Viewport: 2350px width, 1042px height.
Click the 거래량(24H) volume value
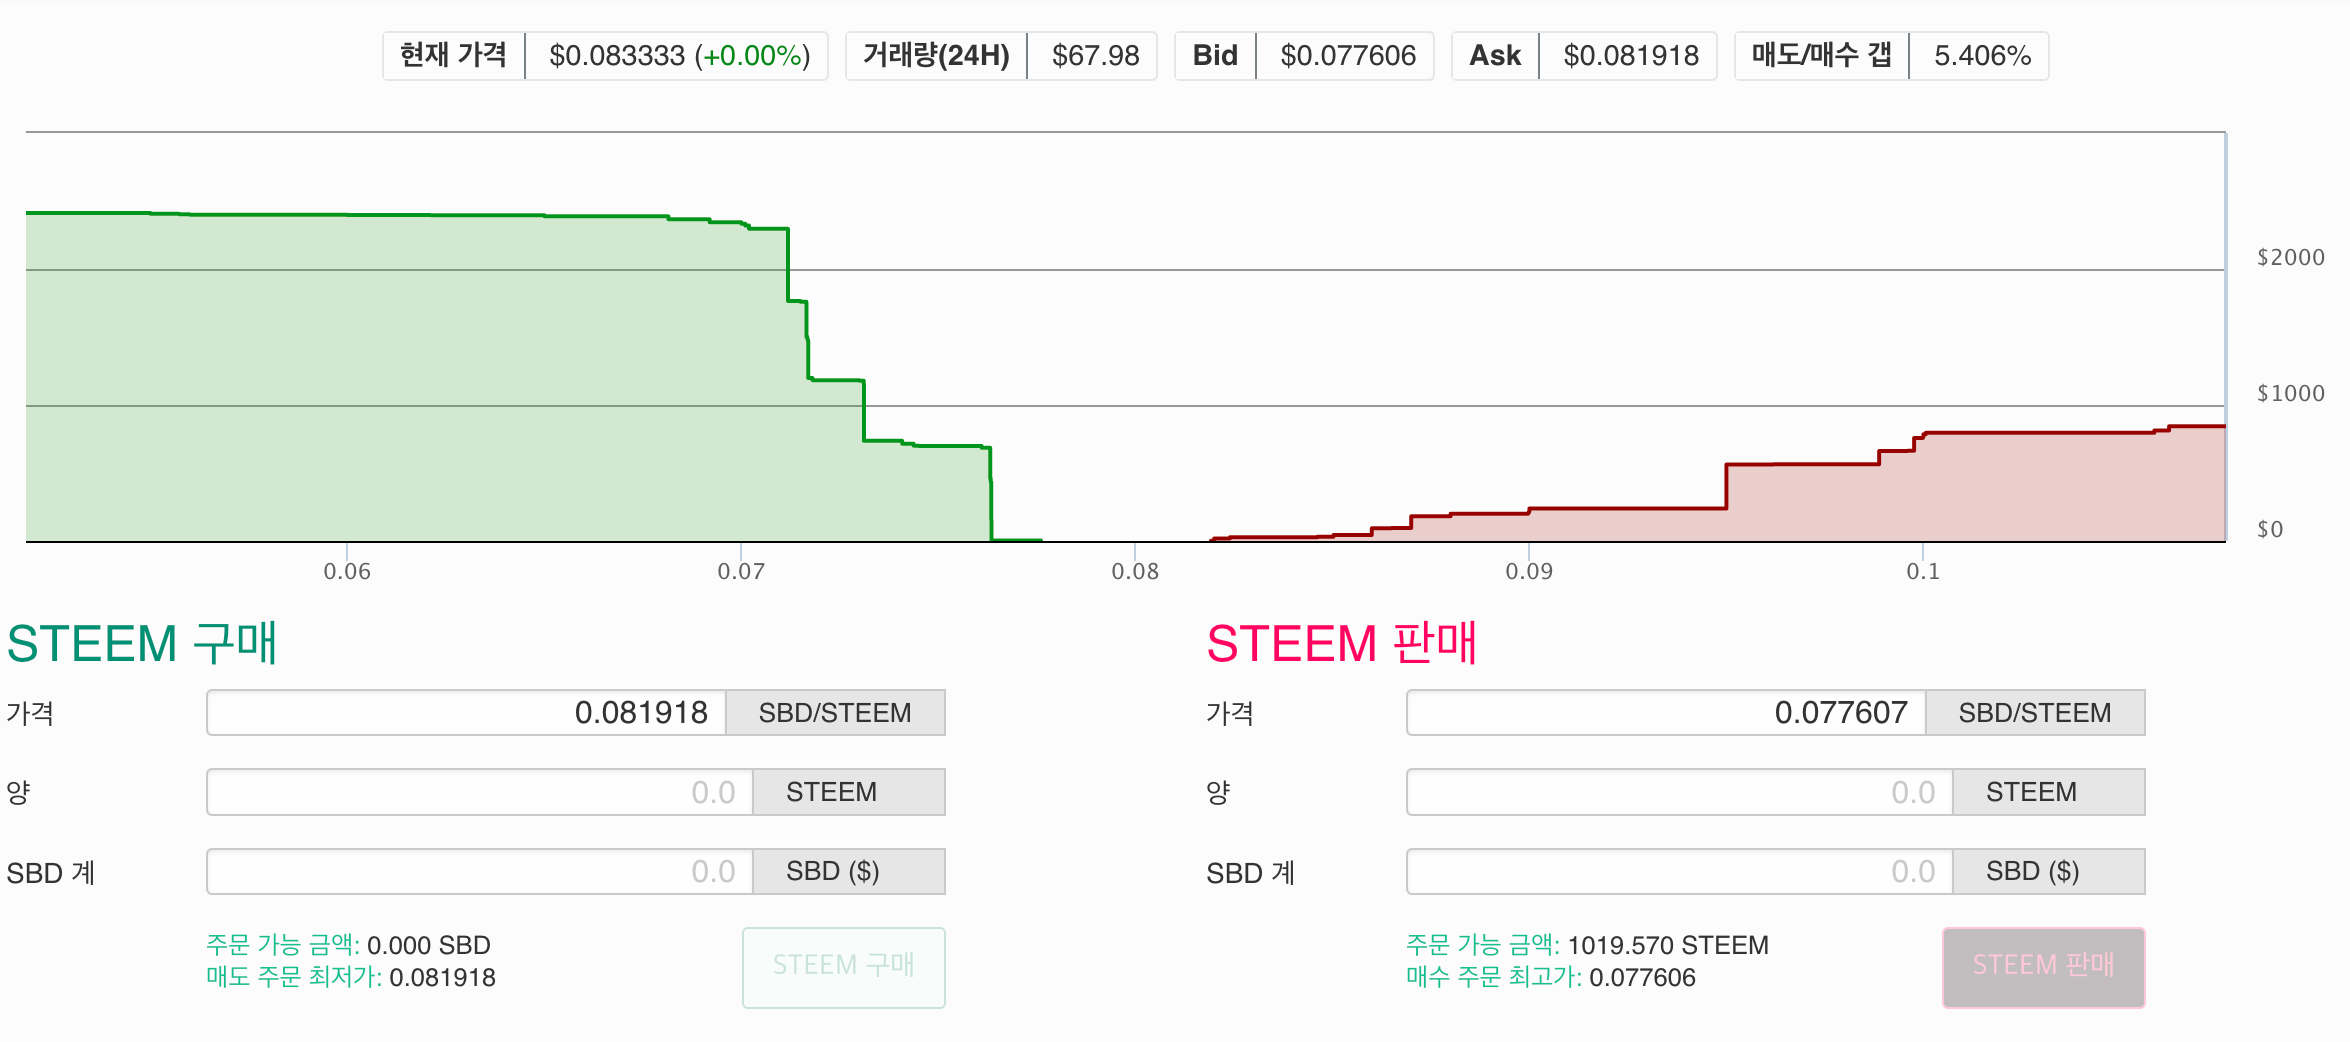coord(1095,56)
